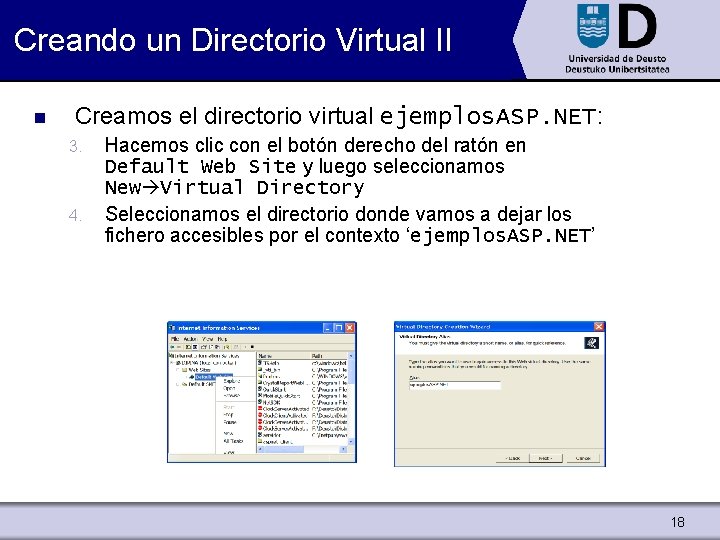720x540 pixels.
Task: Click the Universidad de Deusto logo
Action: 617,39
